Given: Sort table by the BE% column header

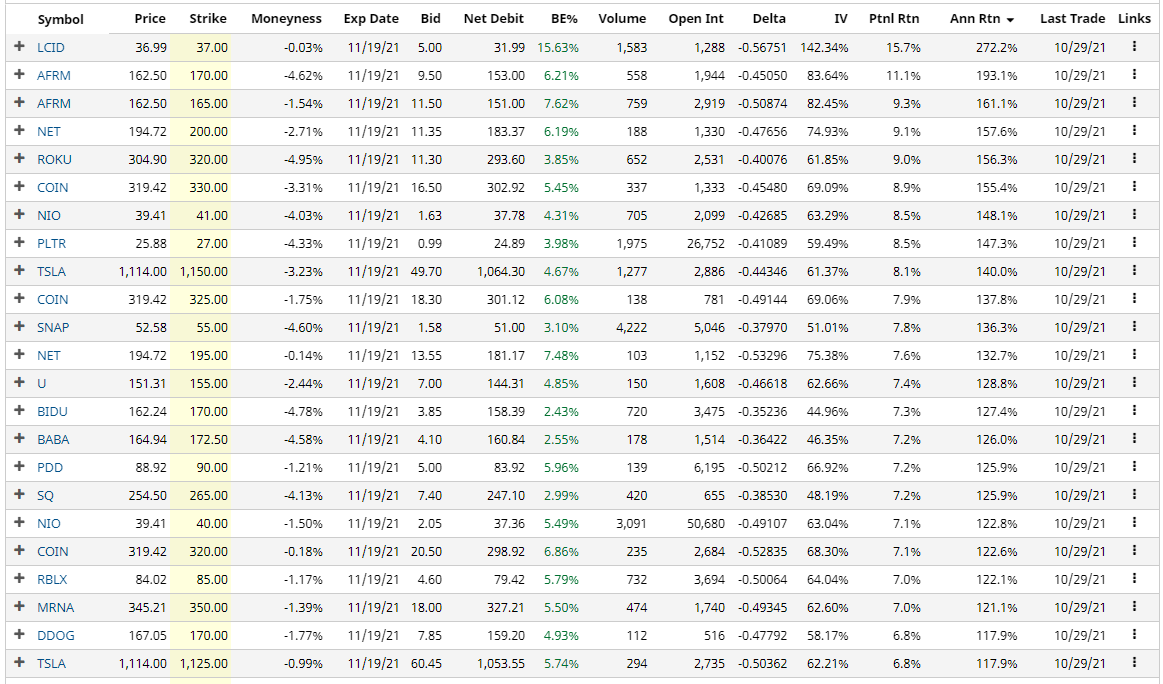Looking at the screenshot, I should pyautogui.click(x=564, y=19).
